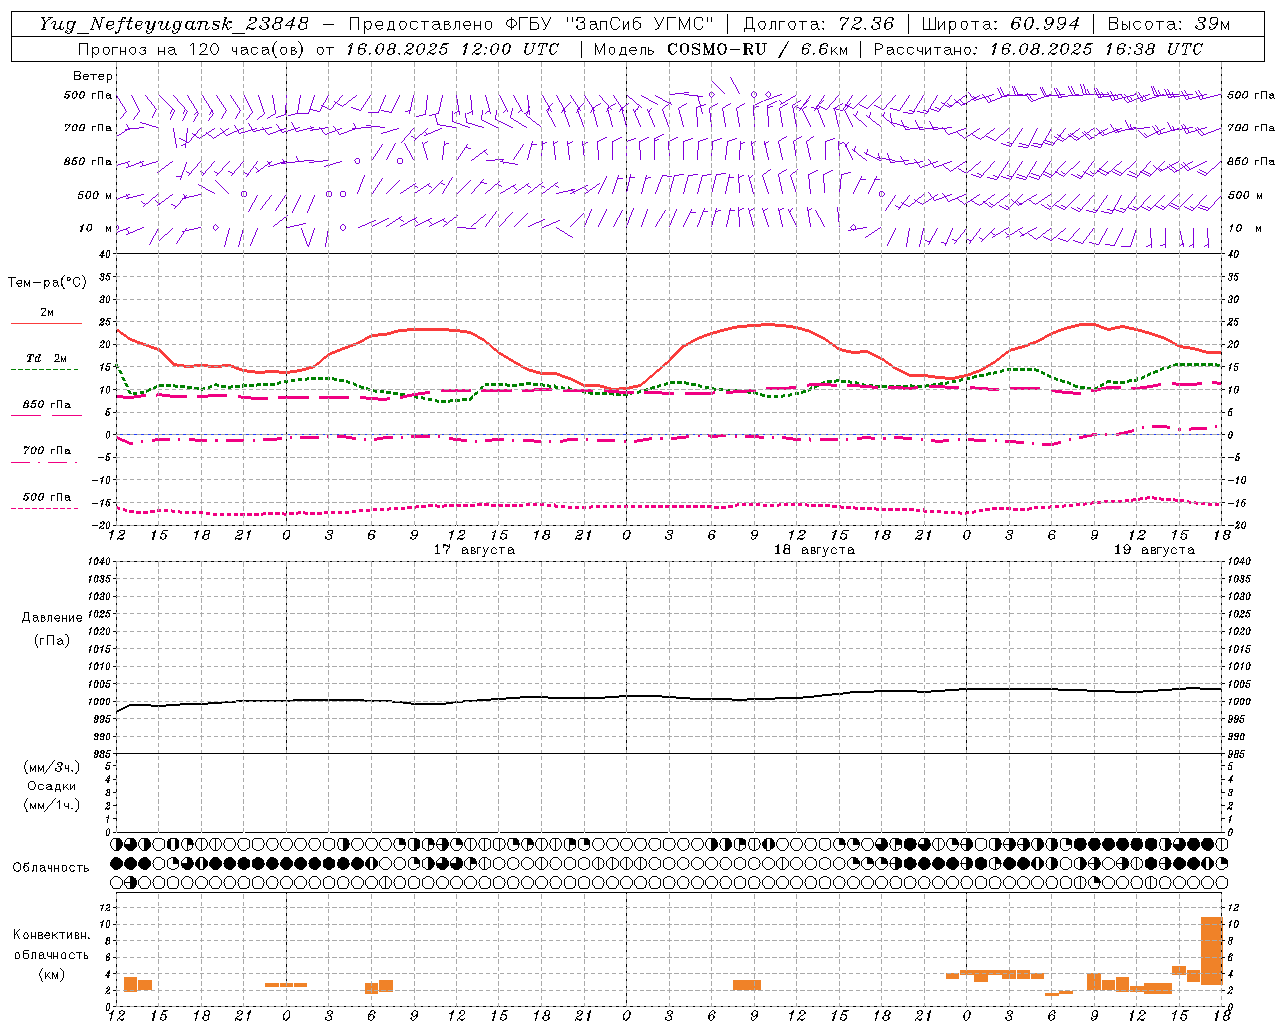This screenshot has width=1280, height=1024.
Task: Click forecast start time 16.08.2025 12:00 UTC
Action: pyautogui.click(x=452, y=49)
